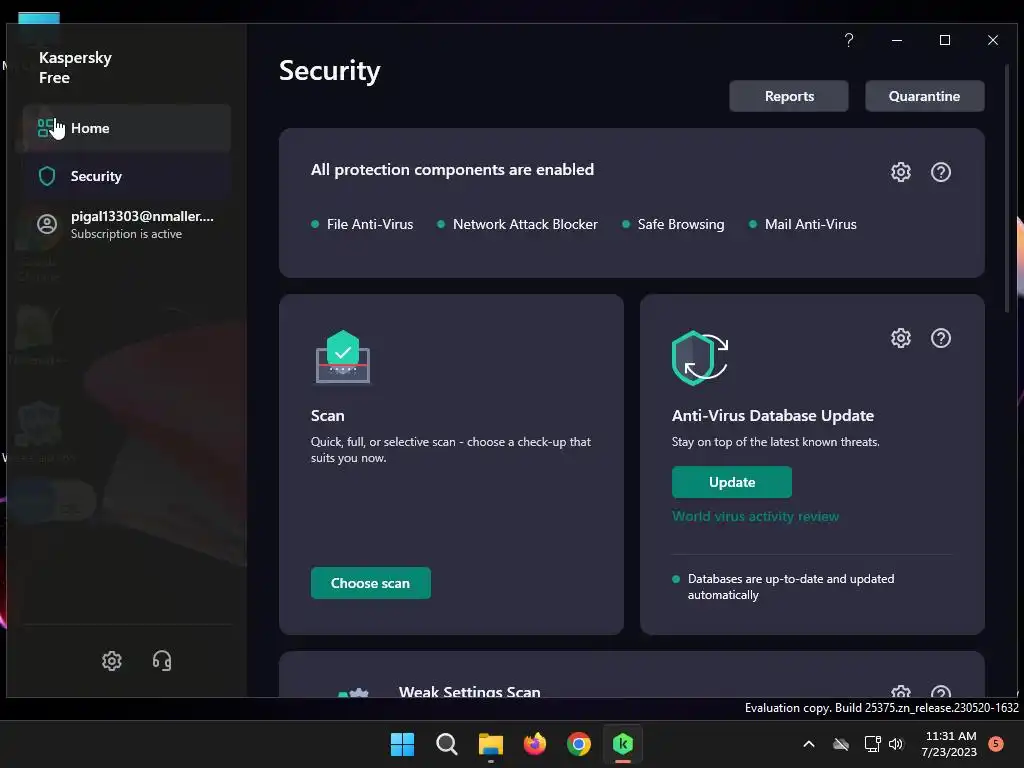
Task: Launch Google Chrome from taskbar
Action: click(x=579, y=744)
